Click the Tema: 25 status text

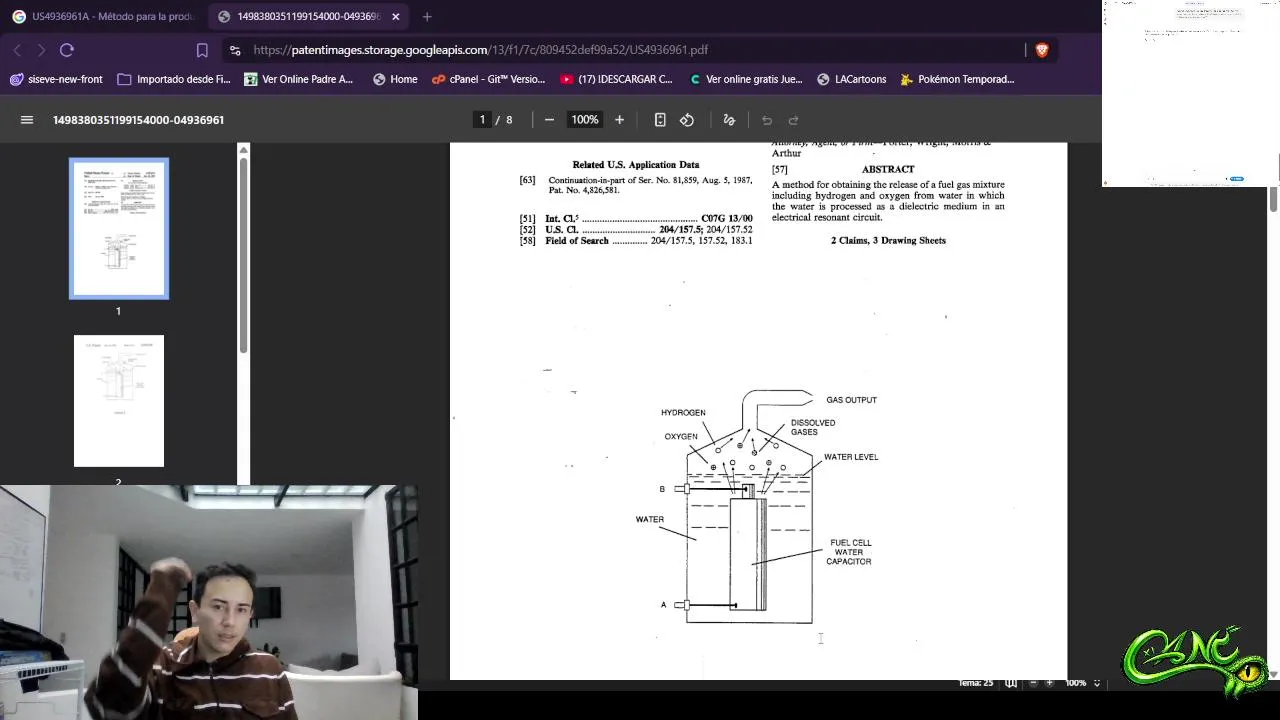(975, 683)
